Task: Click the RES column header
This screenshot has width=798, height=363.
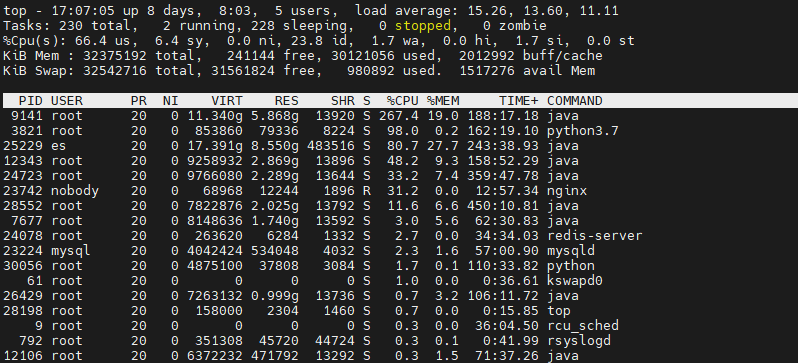Action: pyautogui.click(x=287, y=101)
